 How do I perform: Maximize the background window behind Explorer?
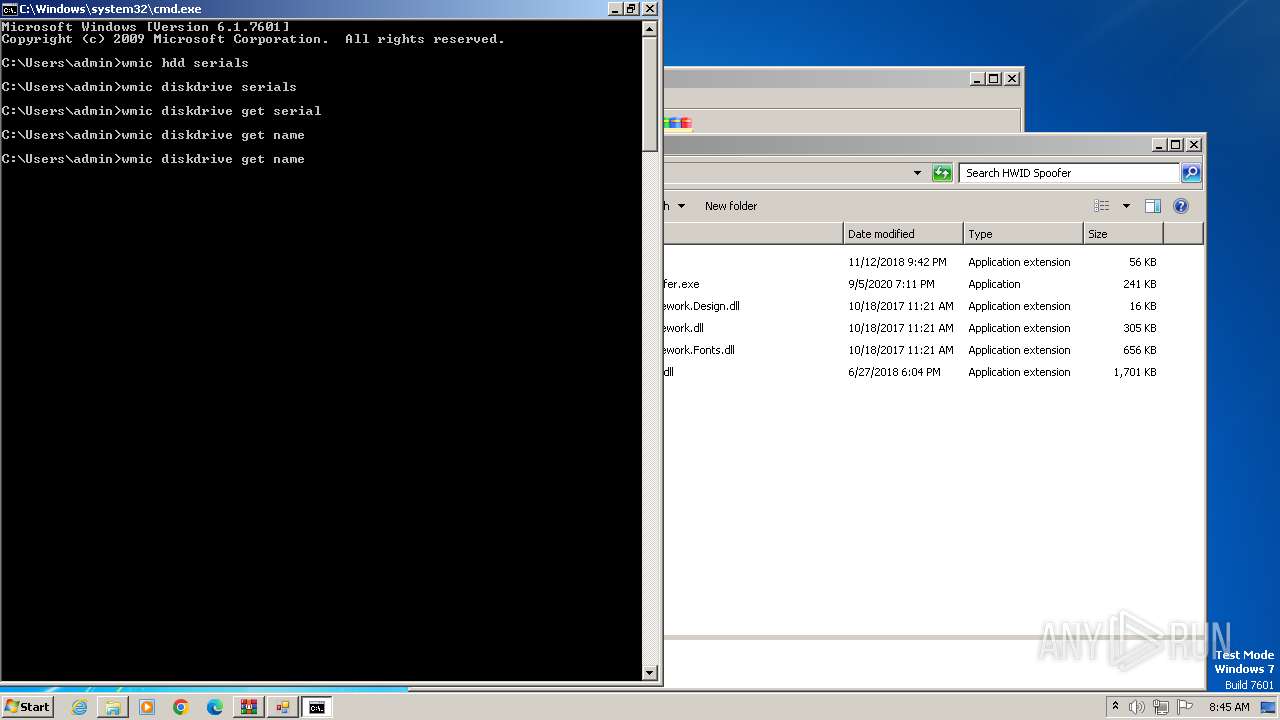[994, 78]
